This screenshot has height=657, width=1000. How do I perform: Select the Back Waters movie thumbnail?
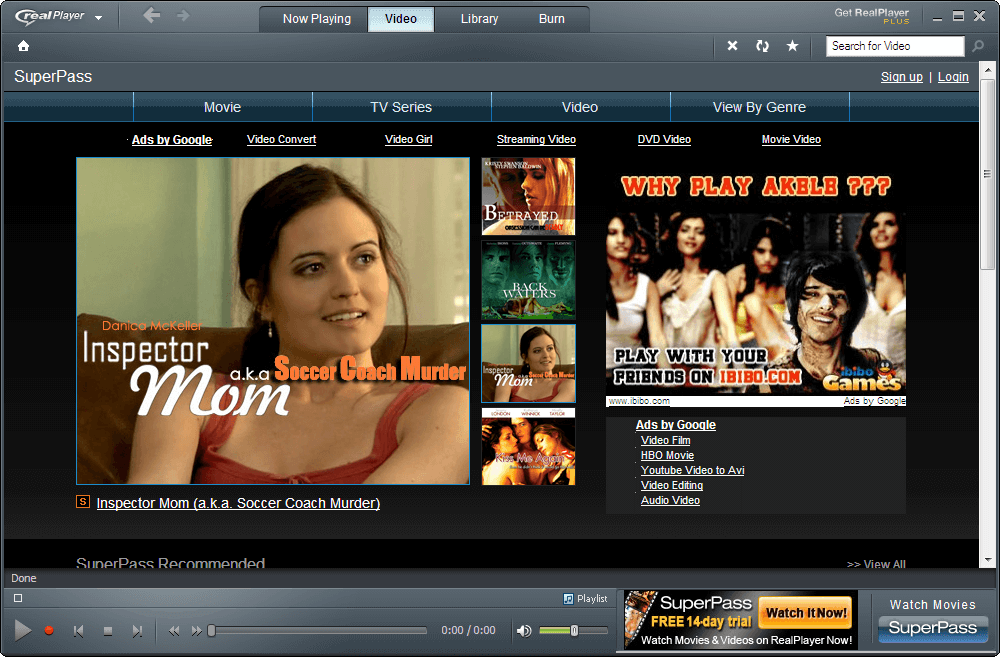click(x=528, y=280)
